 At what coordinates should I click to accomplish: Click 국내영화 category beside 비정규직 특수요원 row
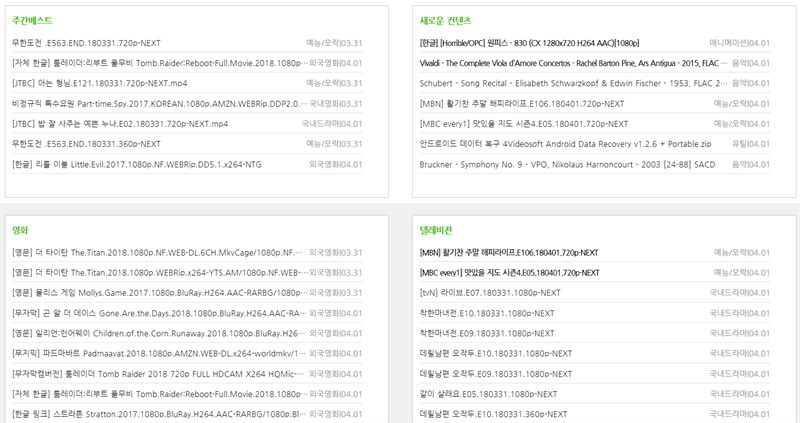click(324, 104)
